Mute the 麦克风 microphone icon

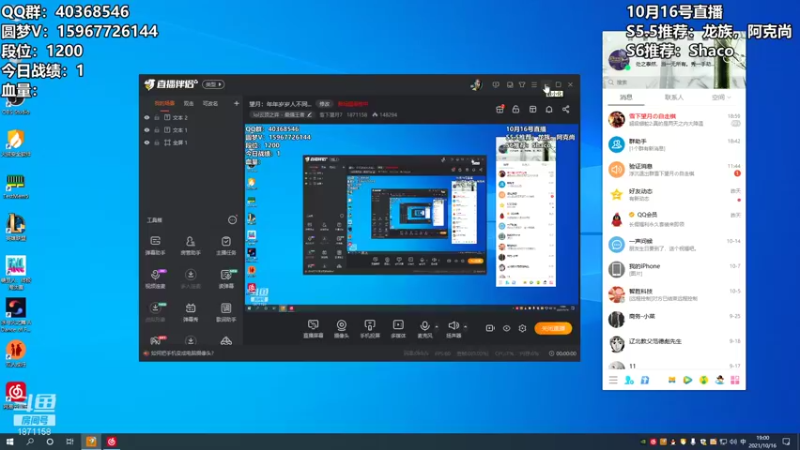tap(424, 328)
